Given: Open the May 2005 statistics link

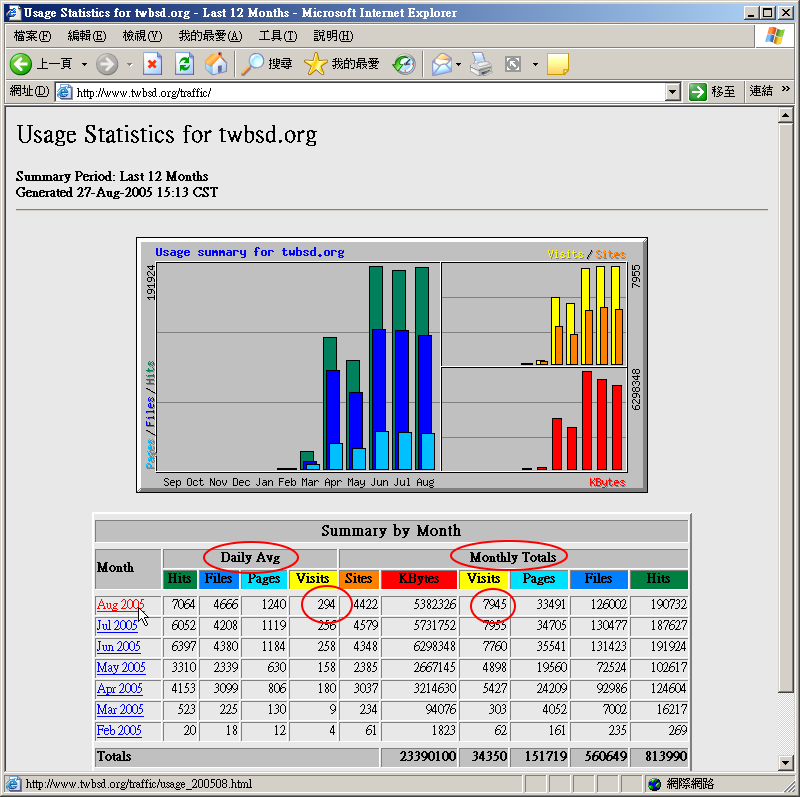Looking at the screenshot, I should point(120,668).
